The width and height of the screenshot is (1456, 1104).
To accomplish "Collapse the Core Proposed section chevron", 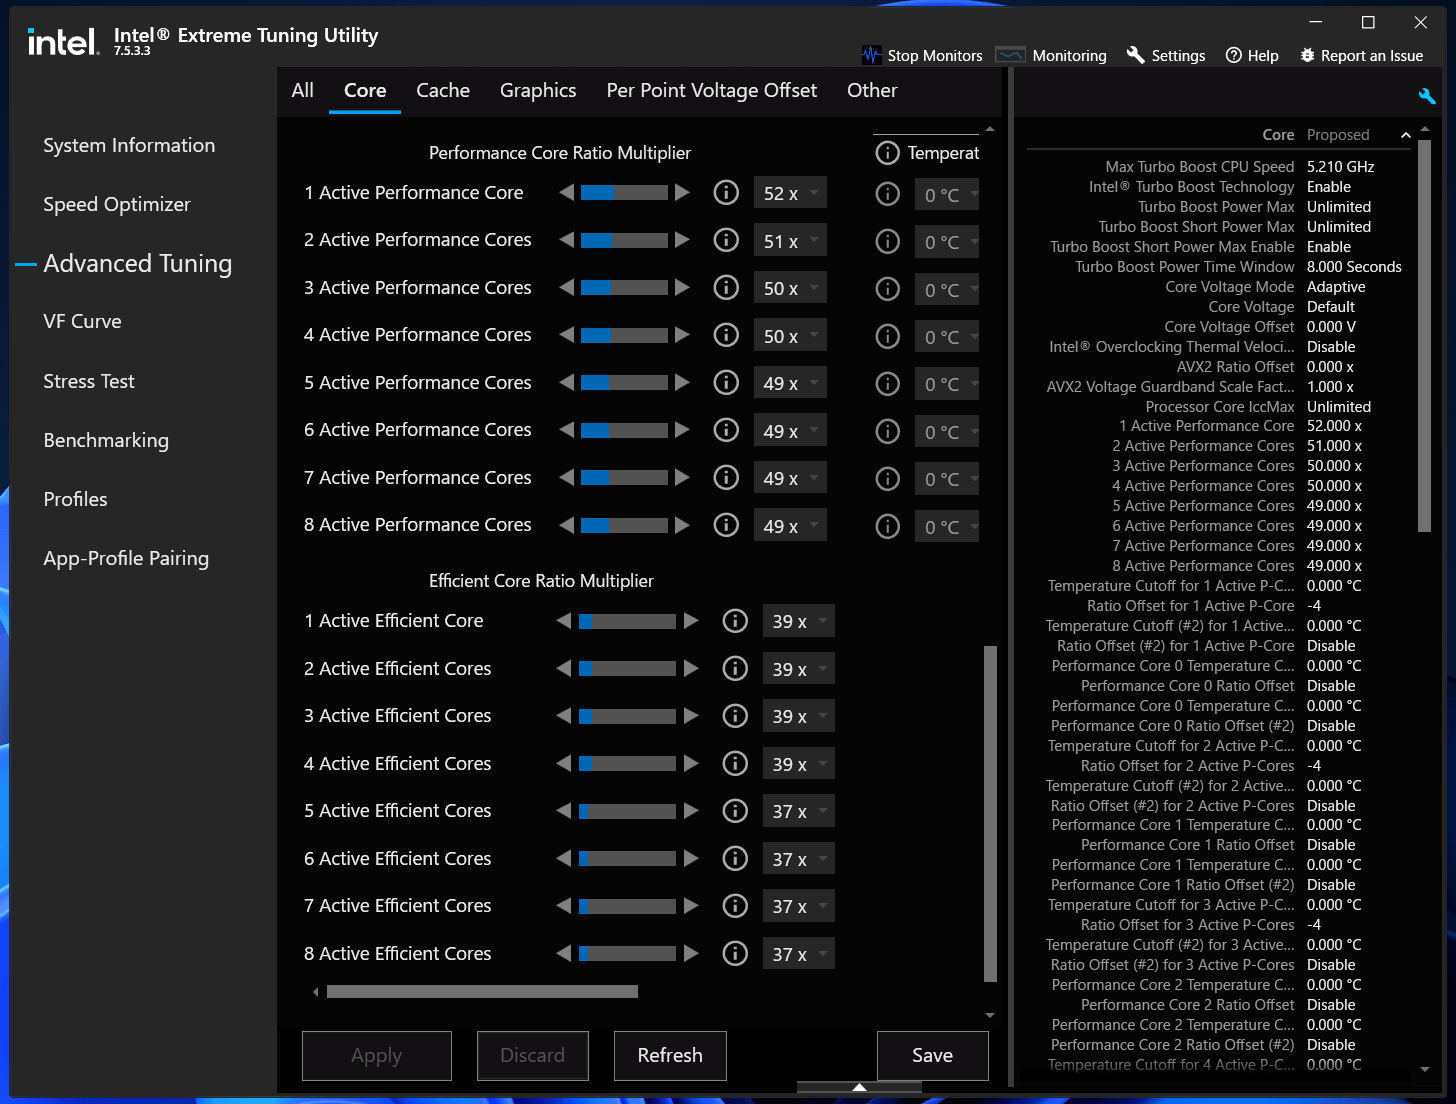I will (x=1406, y=135).
